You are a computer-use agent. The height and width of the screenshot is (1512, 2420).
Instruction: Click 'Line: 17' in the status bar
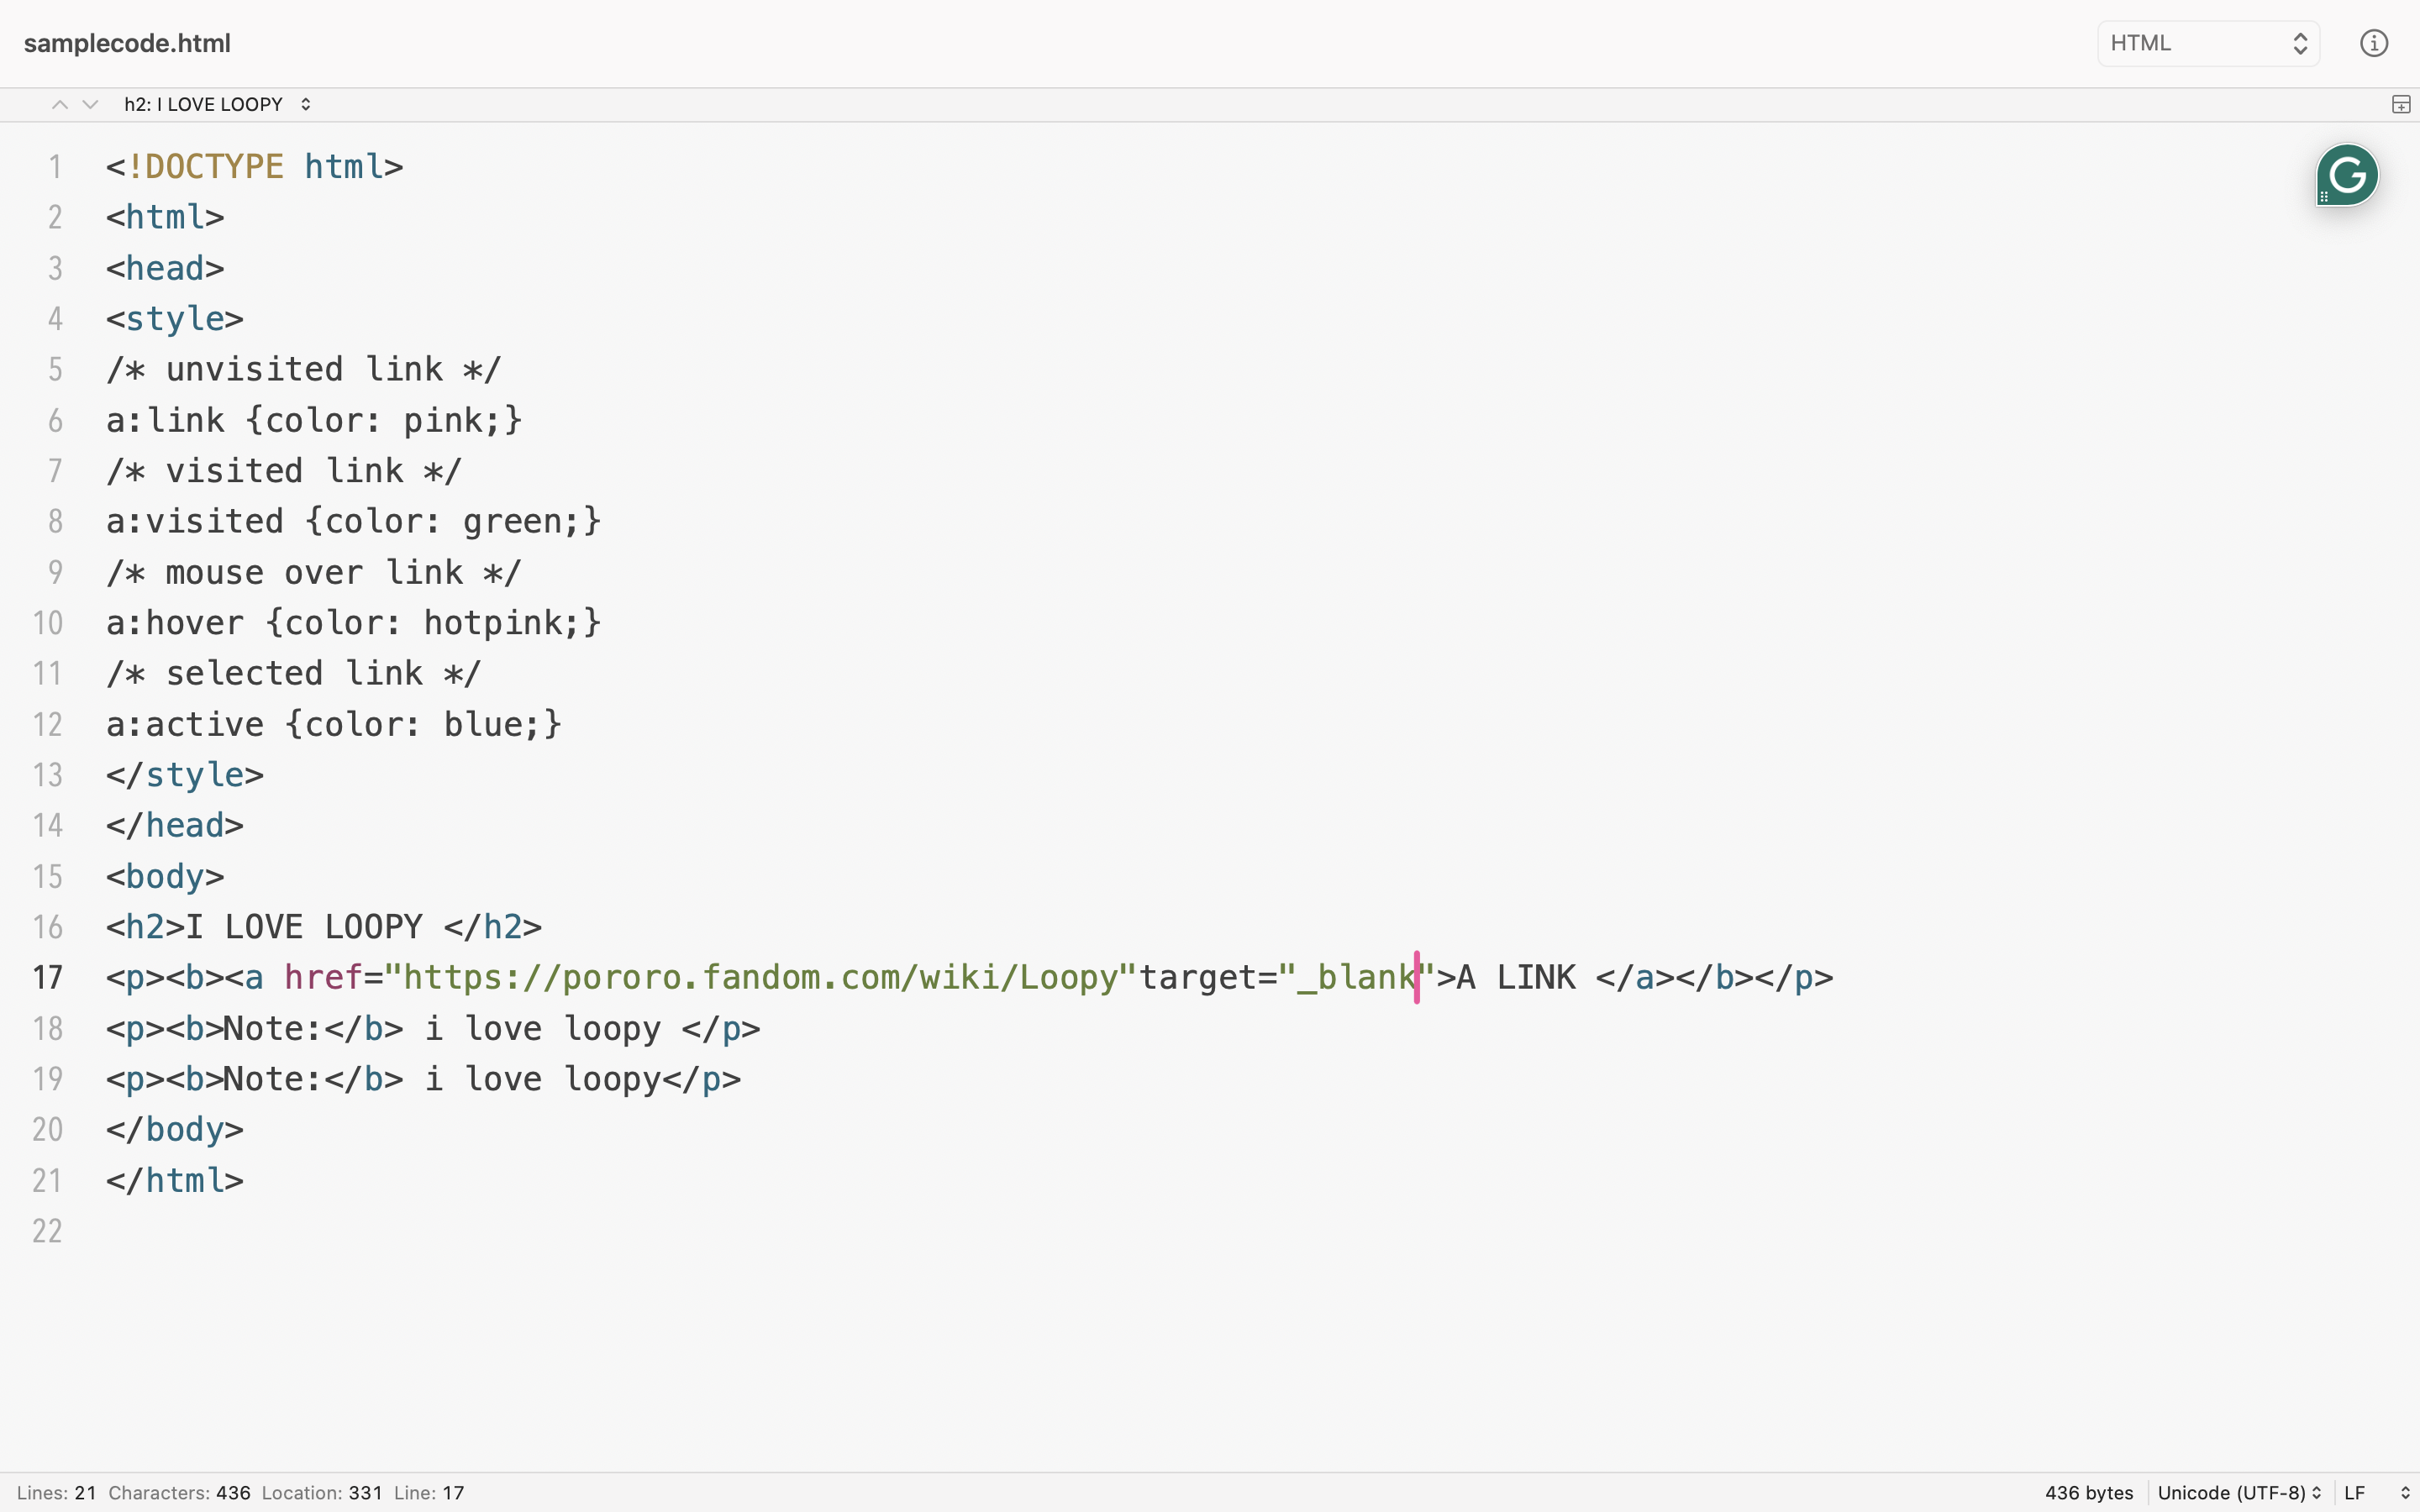click(x=429, y=1493)
